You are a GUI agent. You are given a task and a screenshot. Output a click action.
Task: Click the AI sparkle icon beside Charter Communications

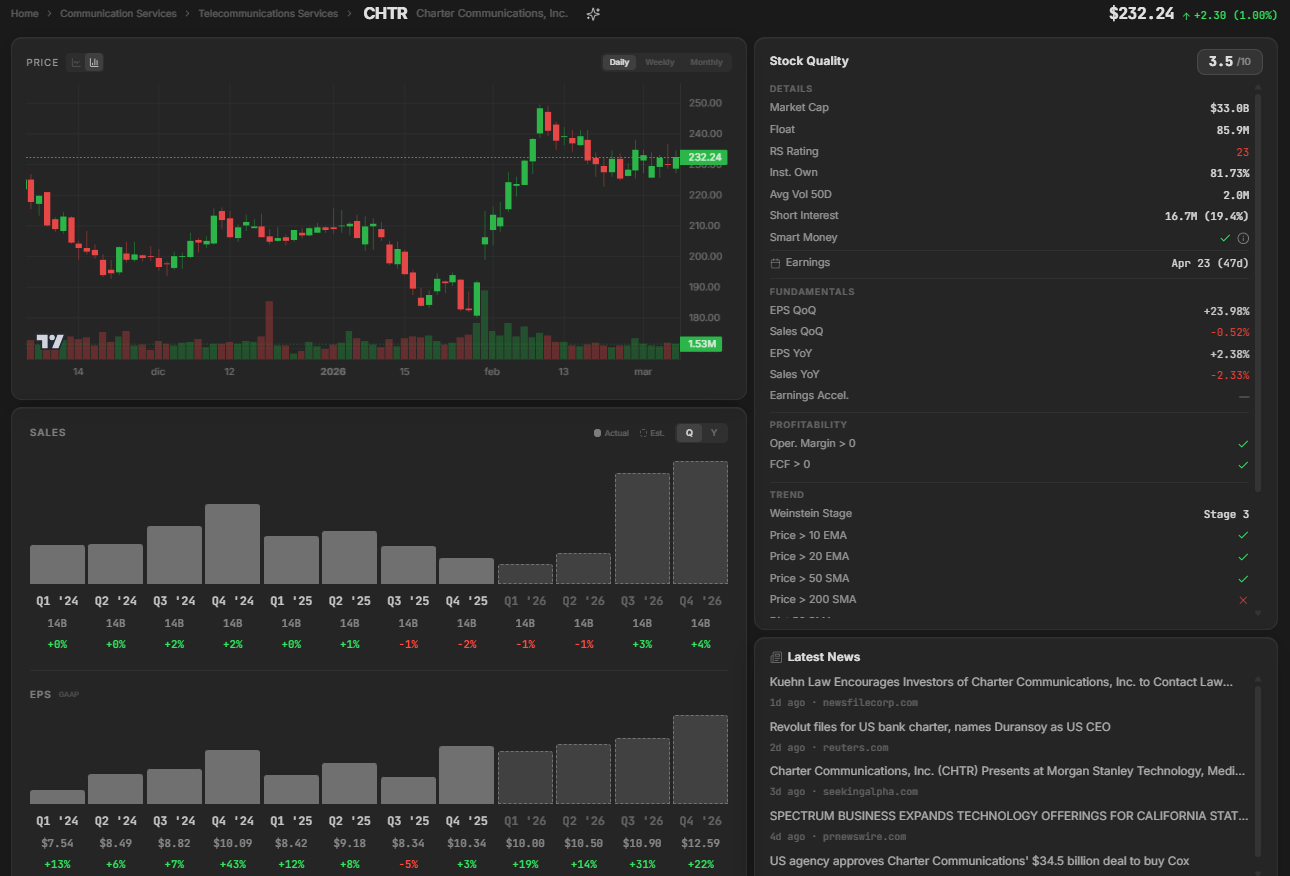point(593,14)
